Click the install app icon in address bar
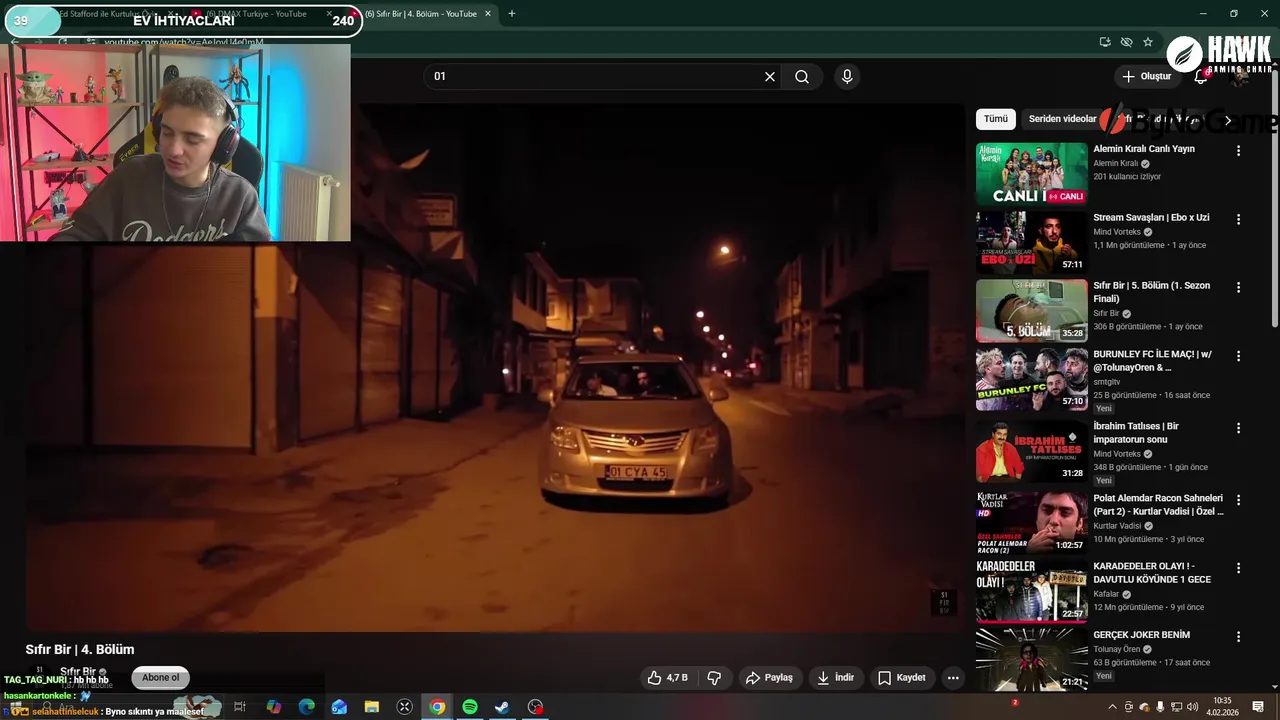Screen dimensions: 1280x720 click(x=1105, y=42)
